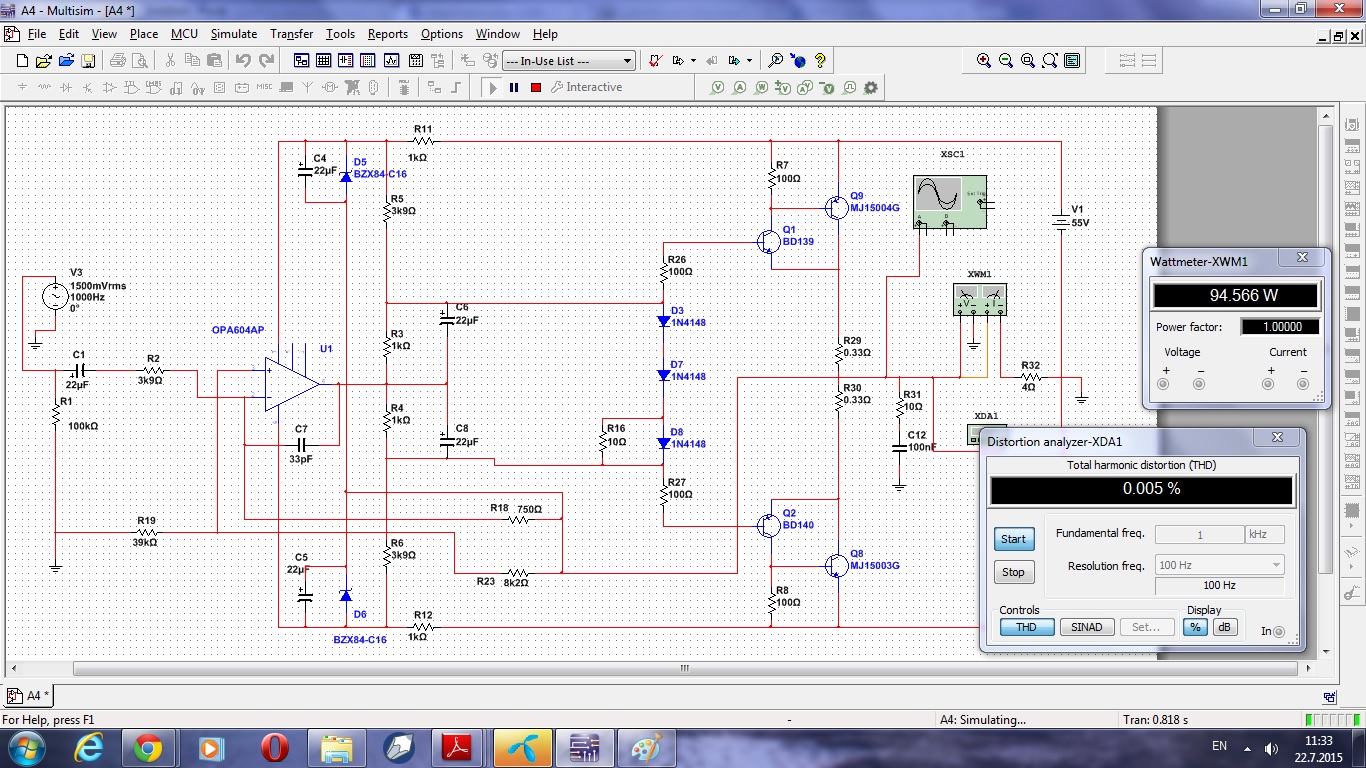Viewport: 1366px width, 768px height.
Task: Open the Transfer menu
Action: (292, 34)
